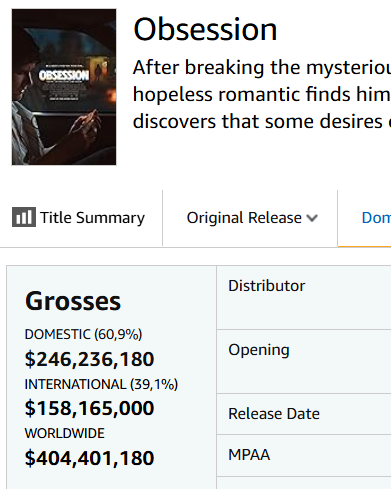This screenshot has width=391, height=489.
Task: Click the Opening row label
Action: click(259, 350)
